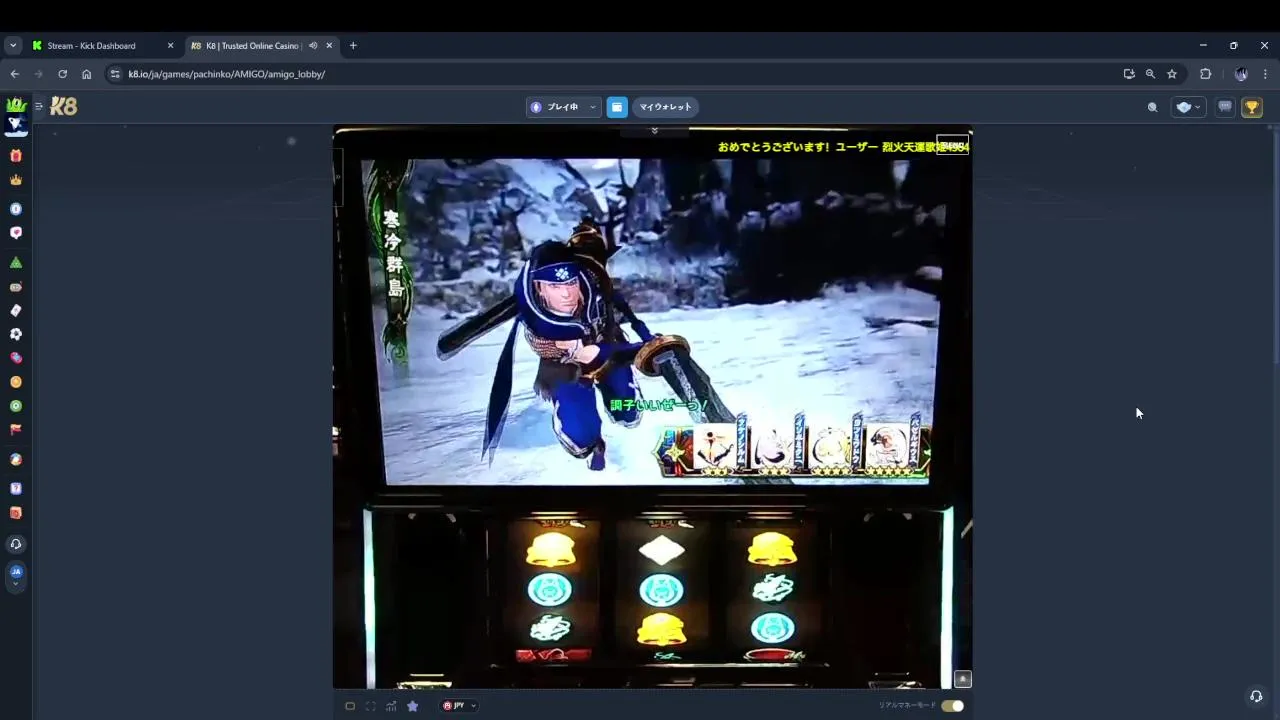Reload the page with browser refresh button

62,74
